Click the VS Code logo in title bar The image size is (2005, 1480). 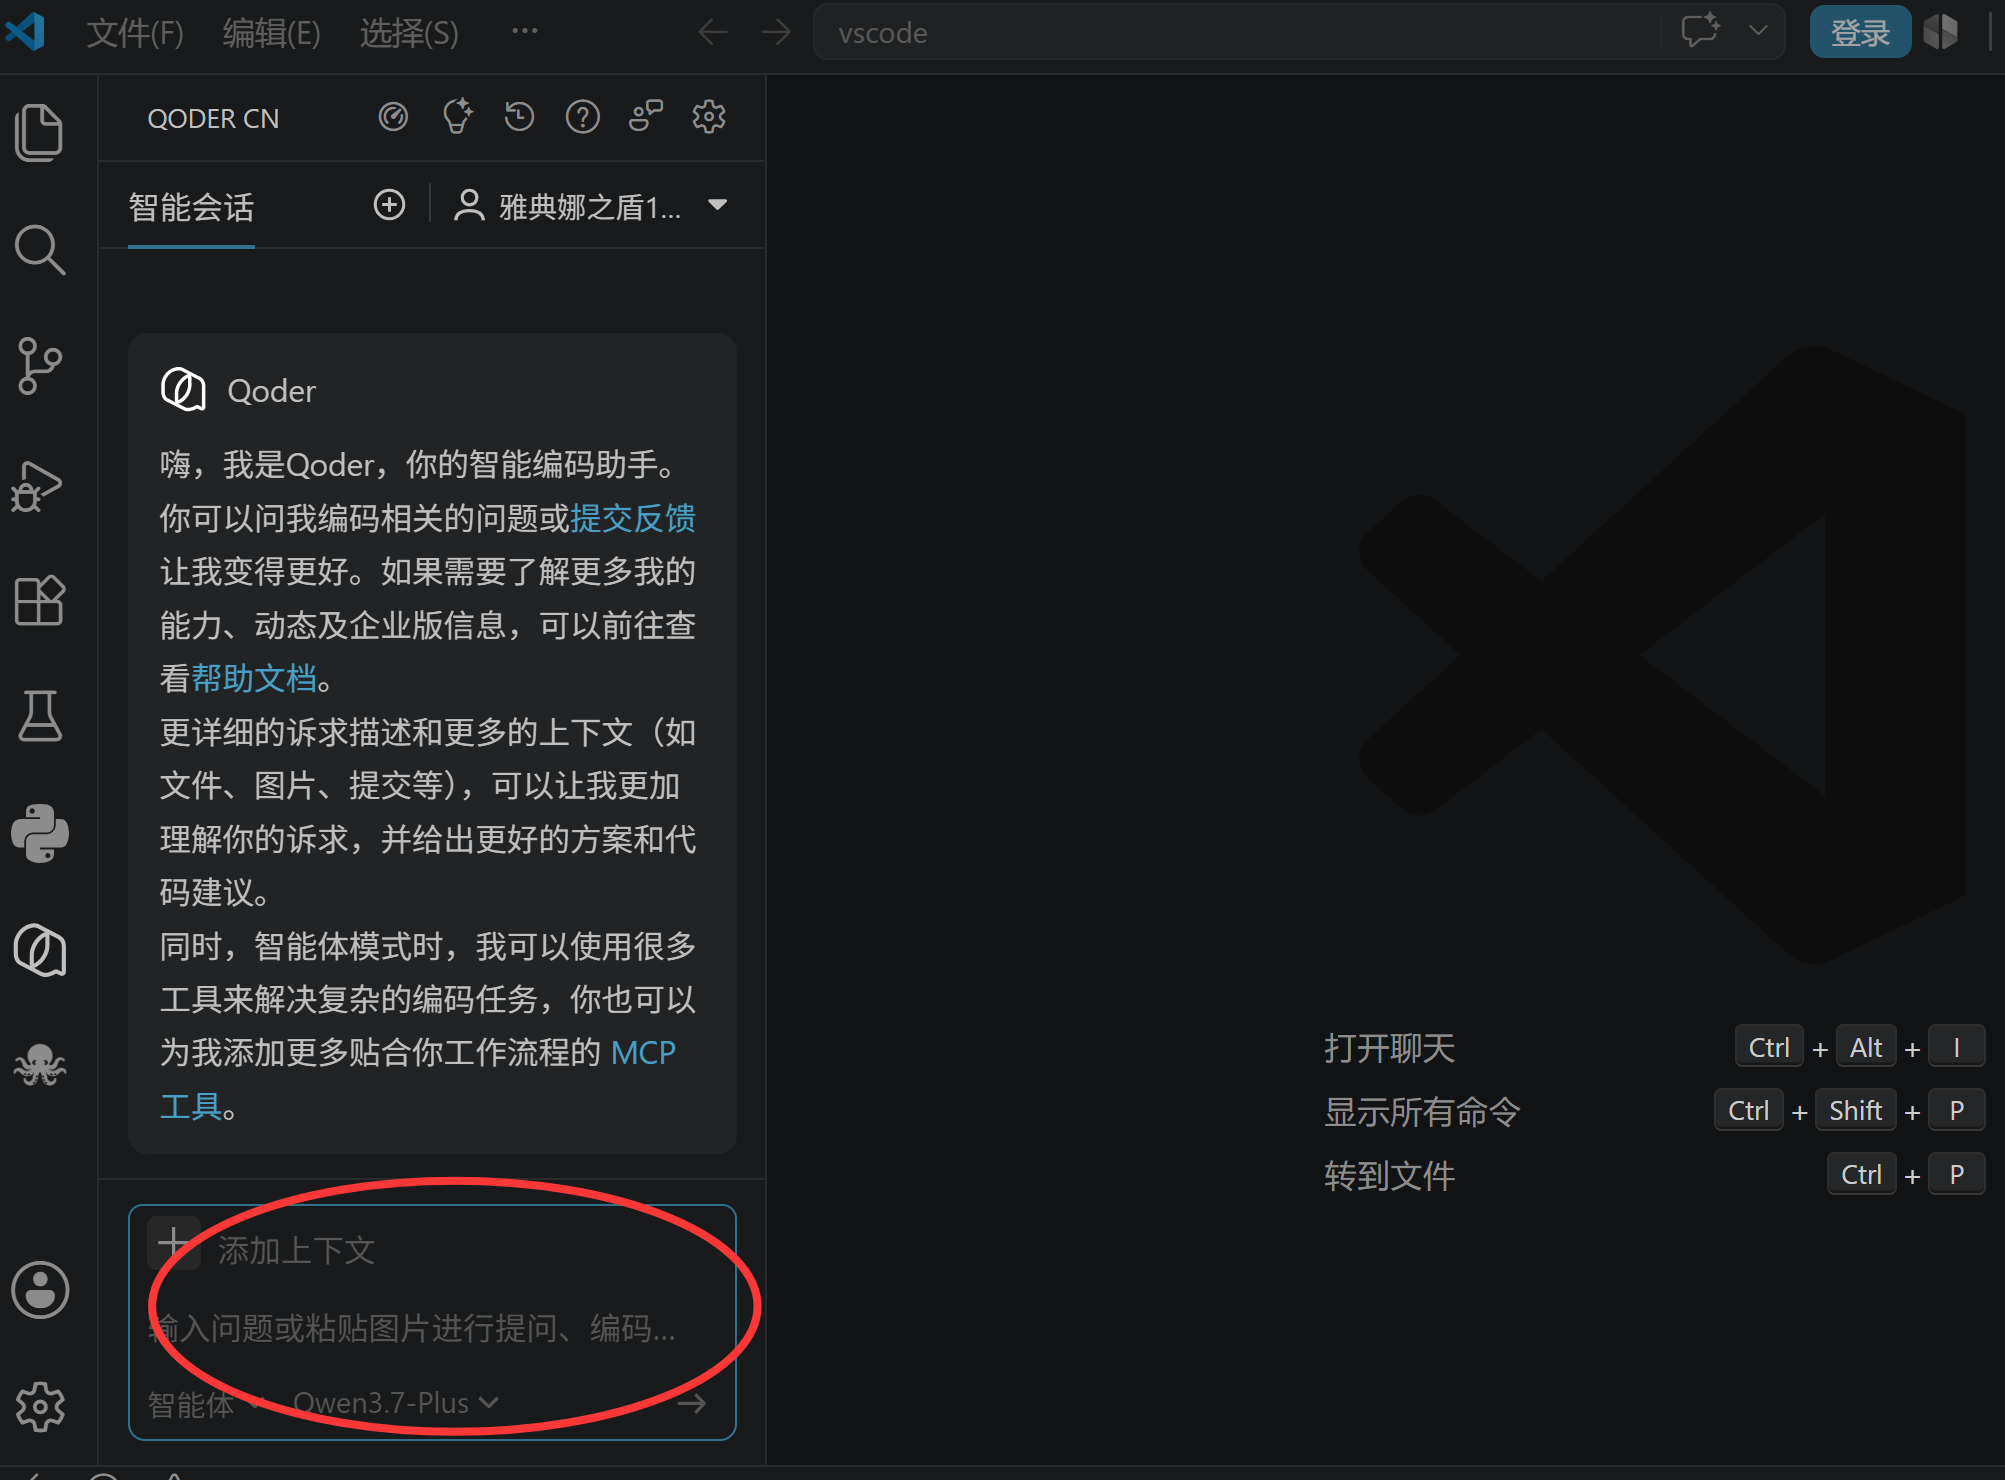tap(26, 31)
